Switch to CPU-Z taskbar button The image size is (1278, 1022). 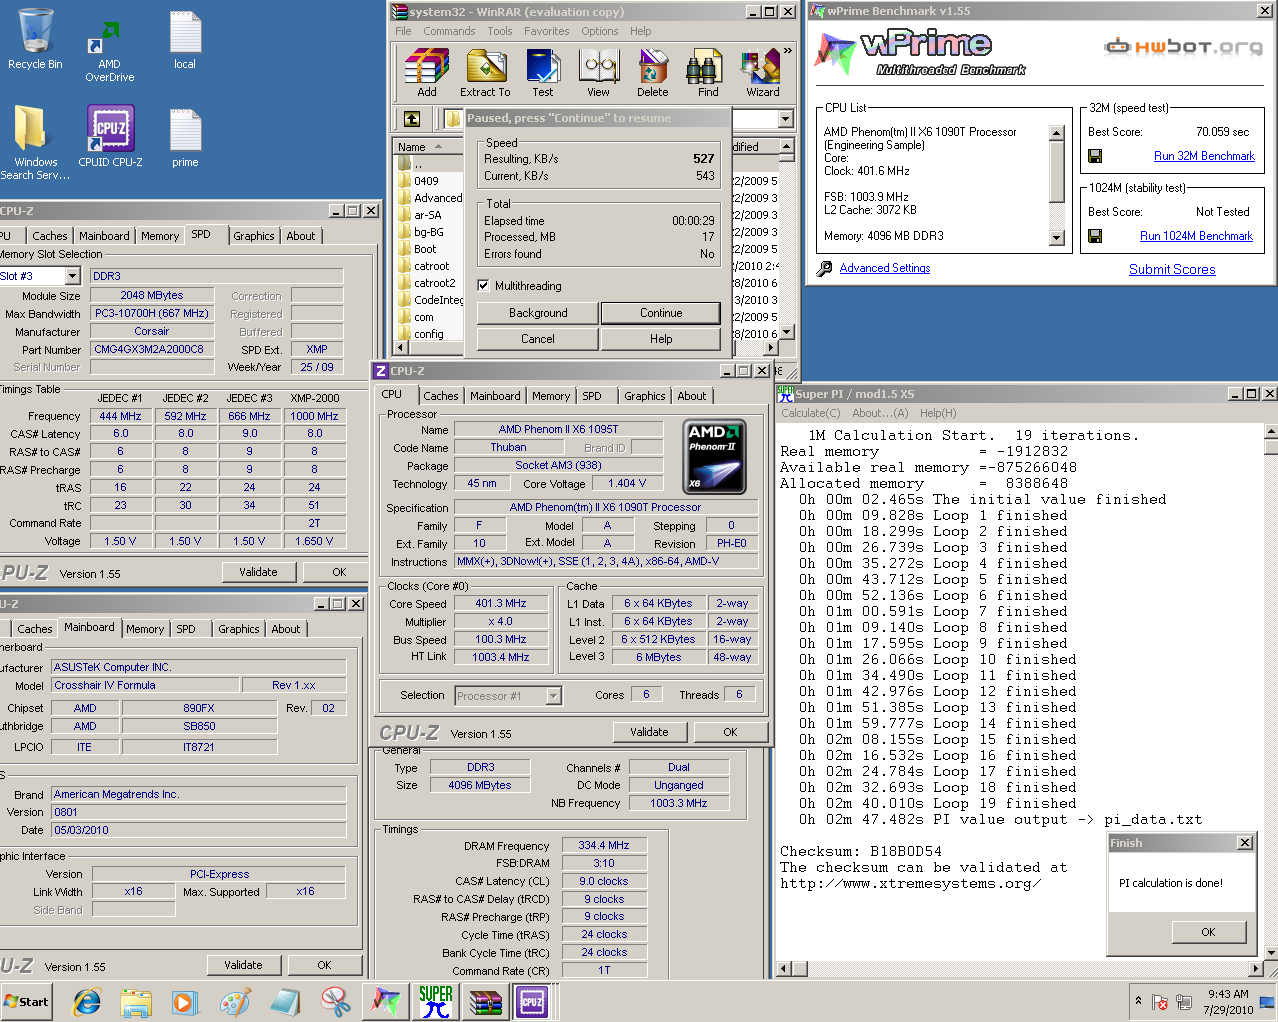533,1002
